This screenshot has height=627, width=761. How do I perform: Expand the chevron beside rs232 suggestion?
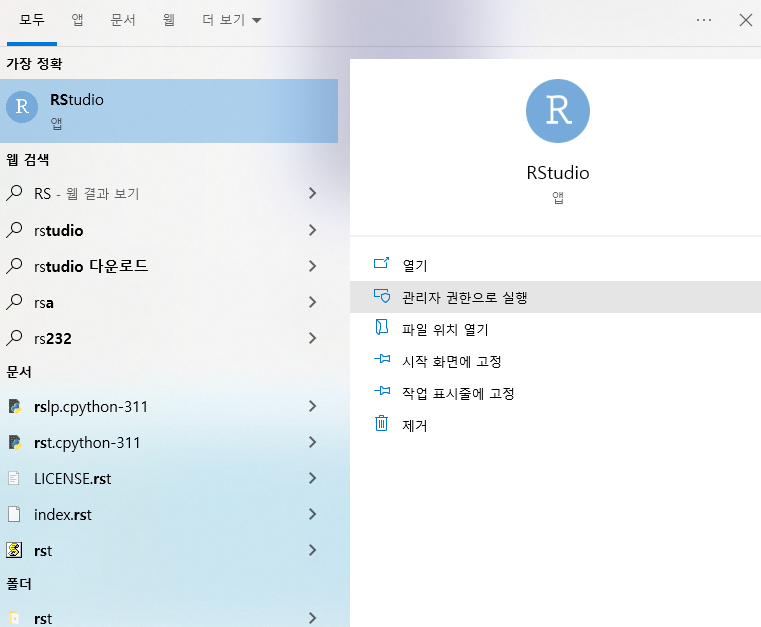(x=313, y=338)
